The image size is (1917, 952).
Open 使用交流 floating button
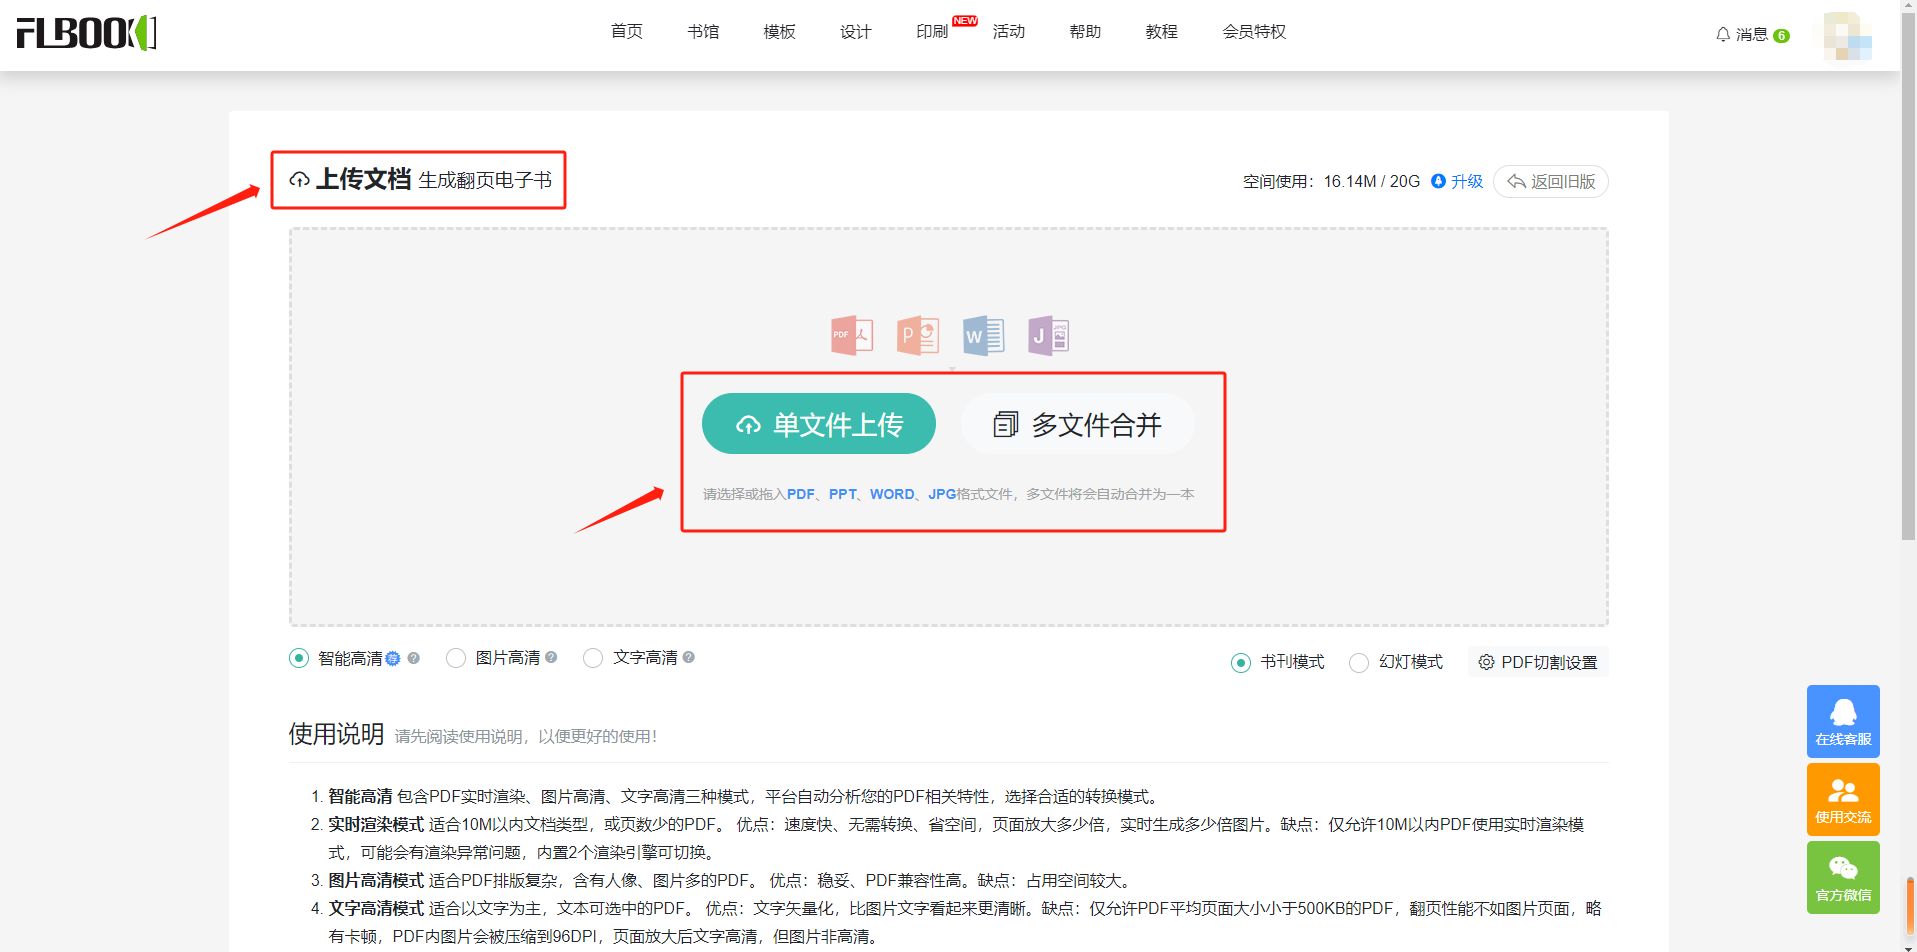coord(1843,799)
